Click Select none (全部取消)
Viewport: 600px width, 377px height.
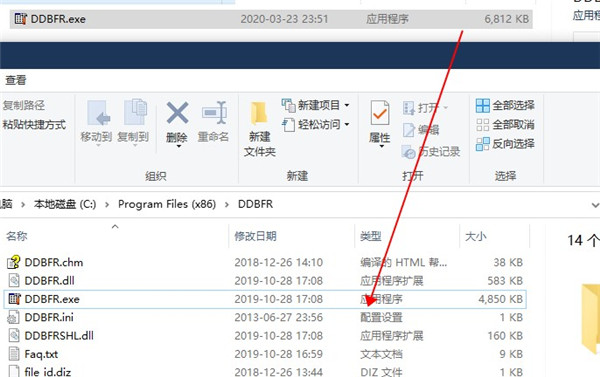click(505, 125)
